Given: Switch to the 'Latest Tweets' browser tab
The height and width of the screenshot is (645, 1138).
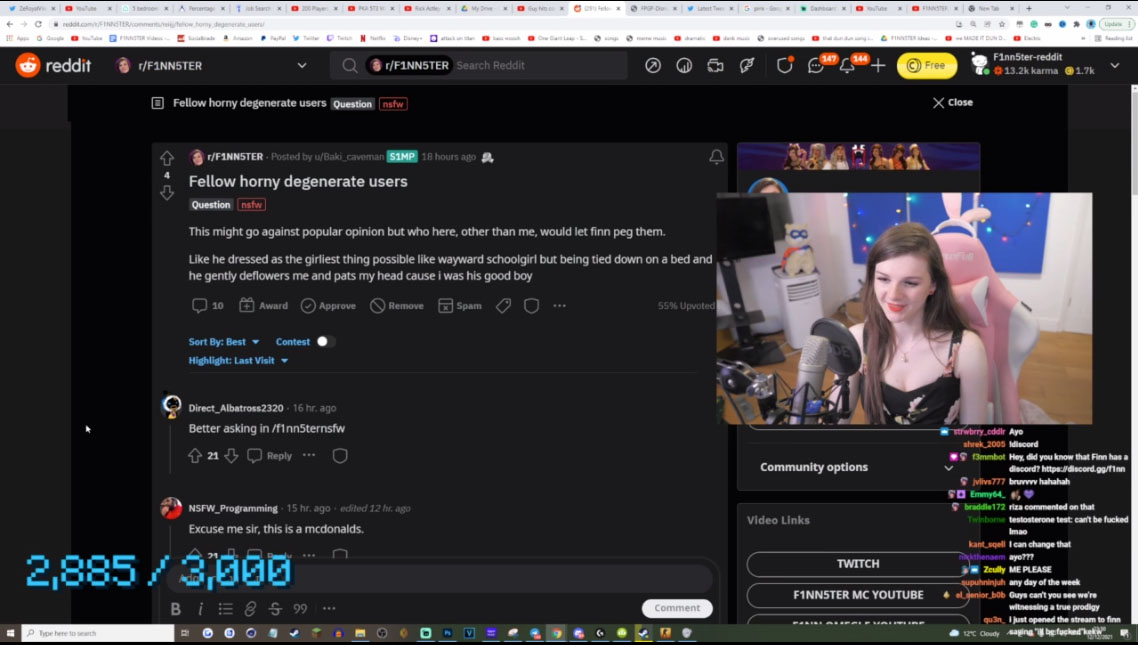Looking at the screenshot, I should click(x=710, y=8).
